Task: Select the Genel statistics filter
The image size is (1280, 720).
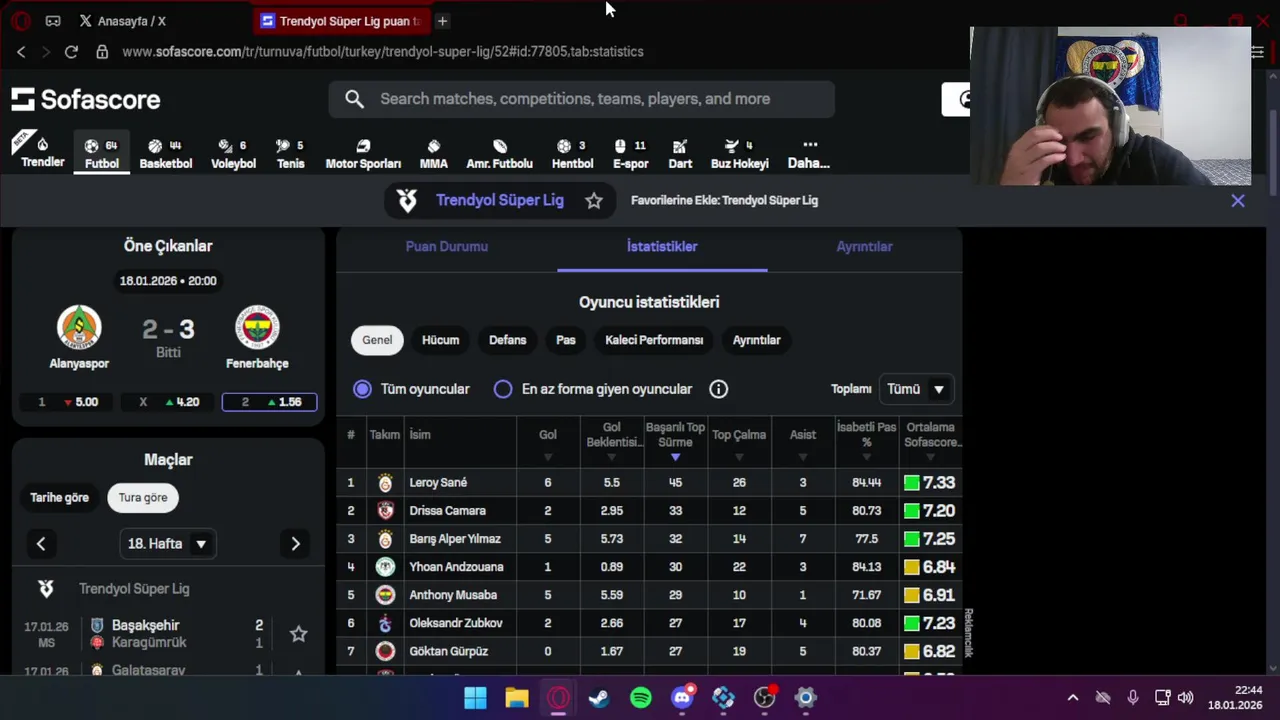Action: (377, 340)
